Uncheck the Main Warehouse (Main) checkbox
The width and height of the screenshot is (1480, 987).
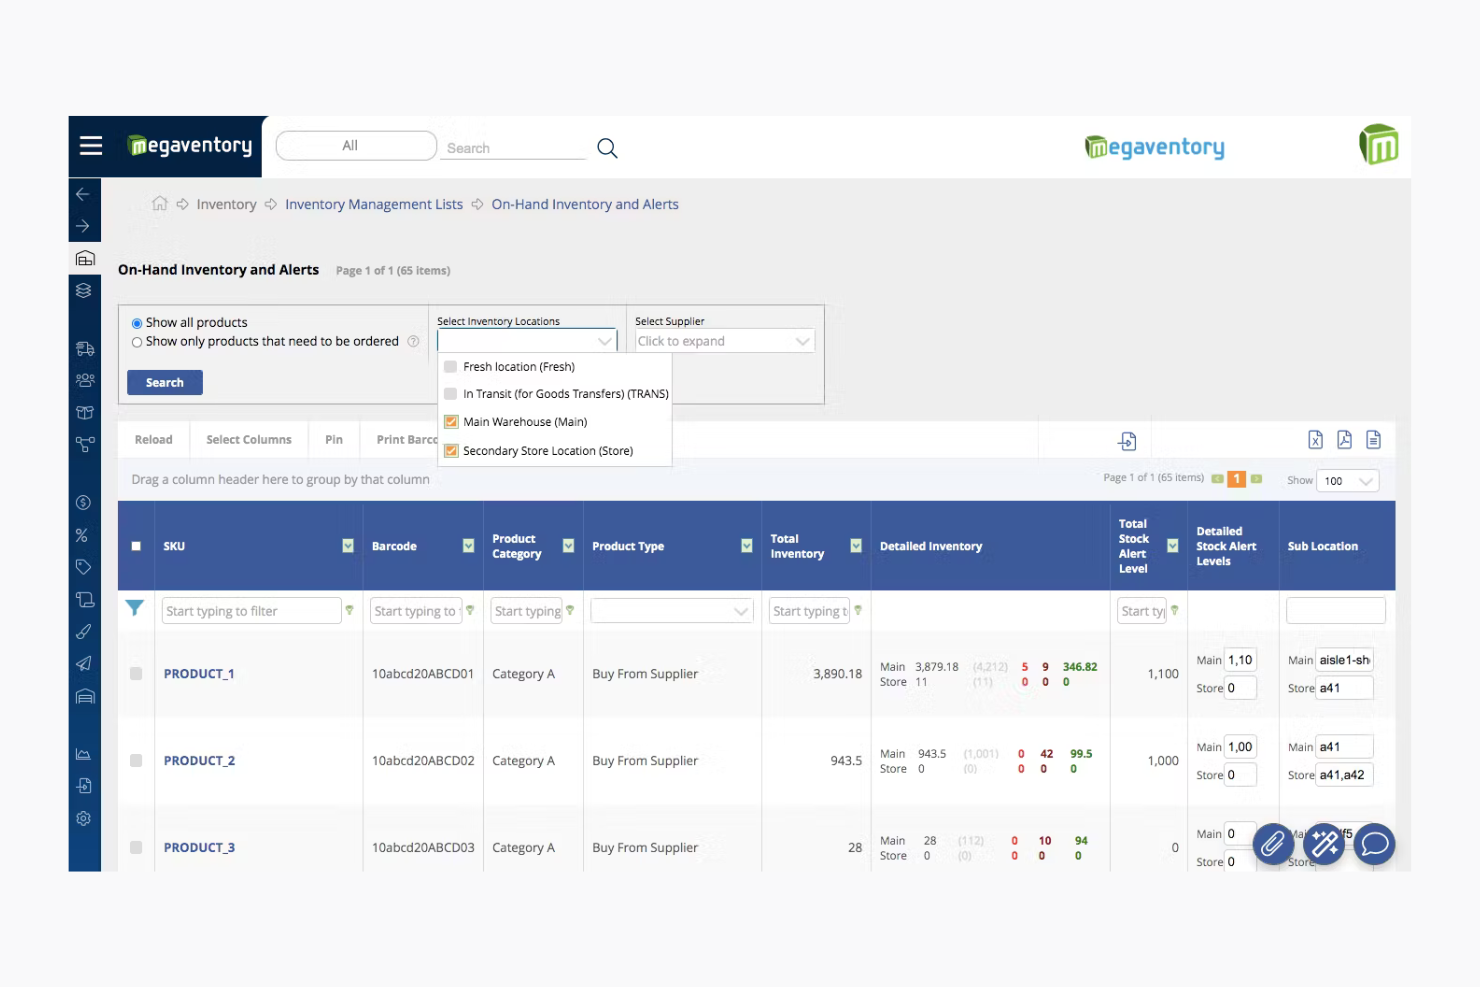[x=450, y=421]
